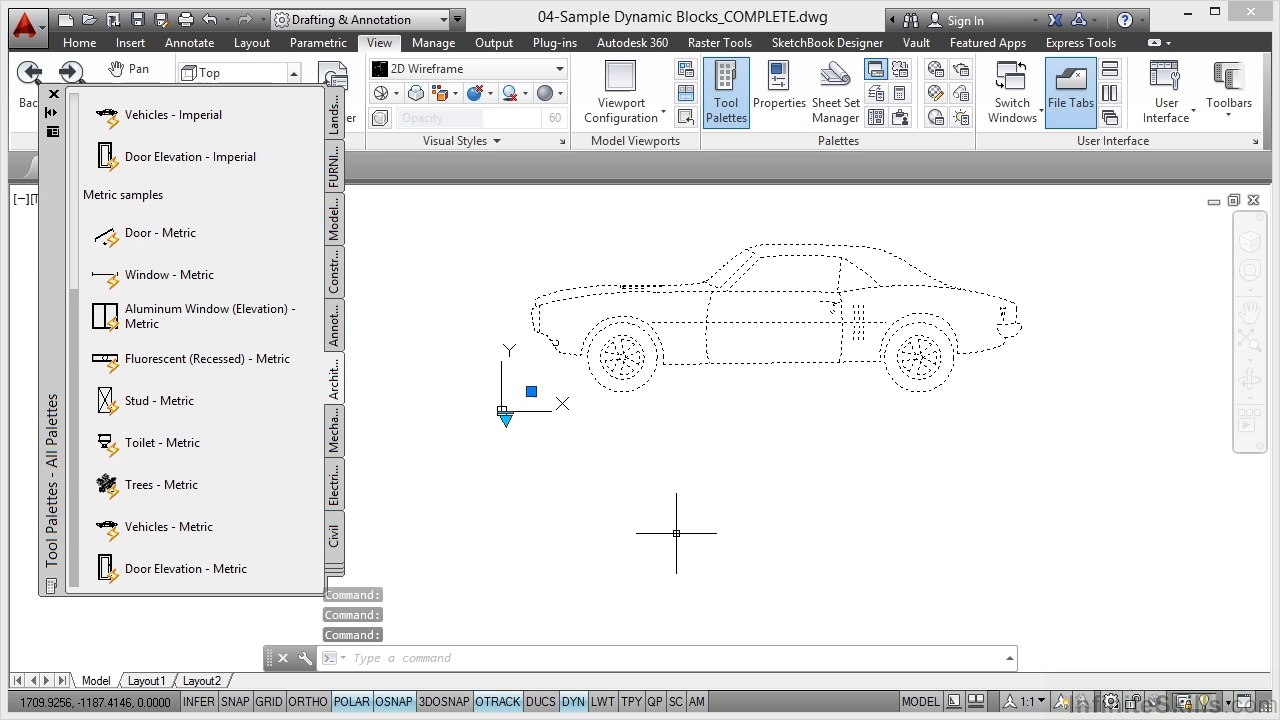Close the command line with its X icon
The image size is (1280, 720).
point(283,658)
